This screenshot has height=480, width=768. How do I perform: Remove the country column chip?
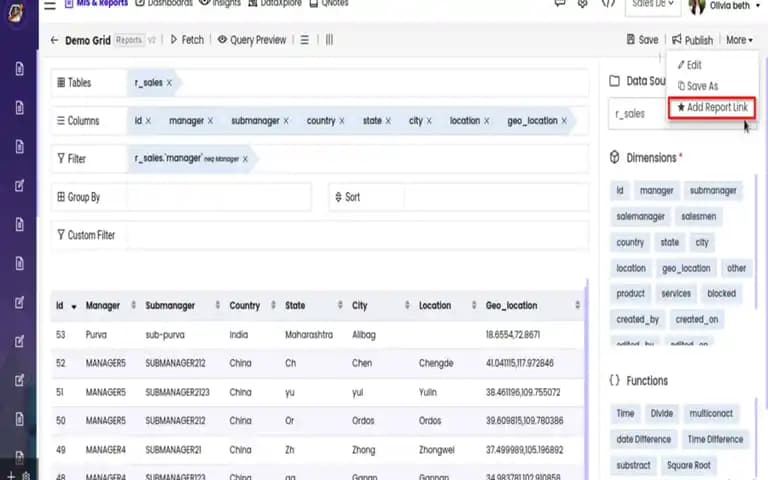342,120
